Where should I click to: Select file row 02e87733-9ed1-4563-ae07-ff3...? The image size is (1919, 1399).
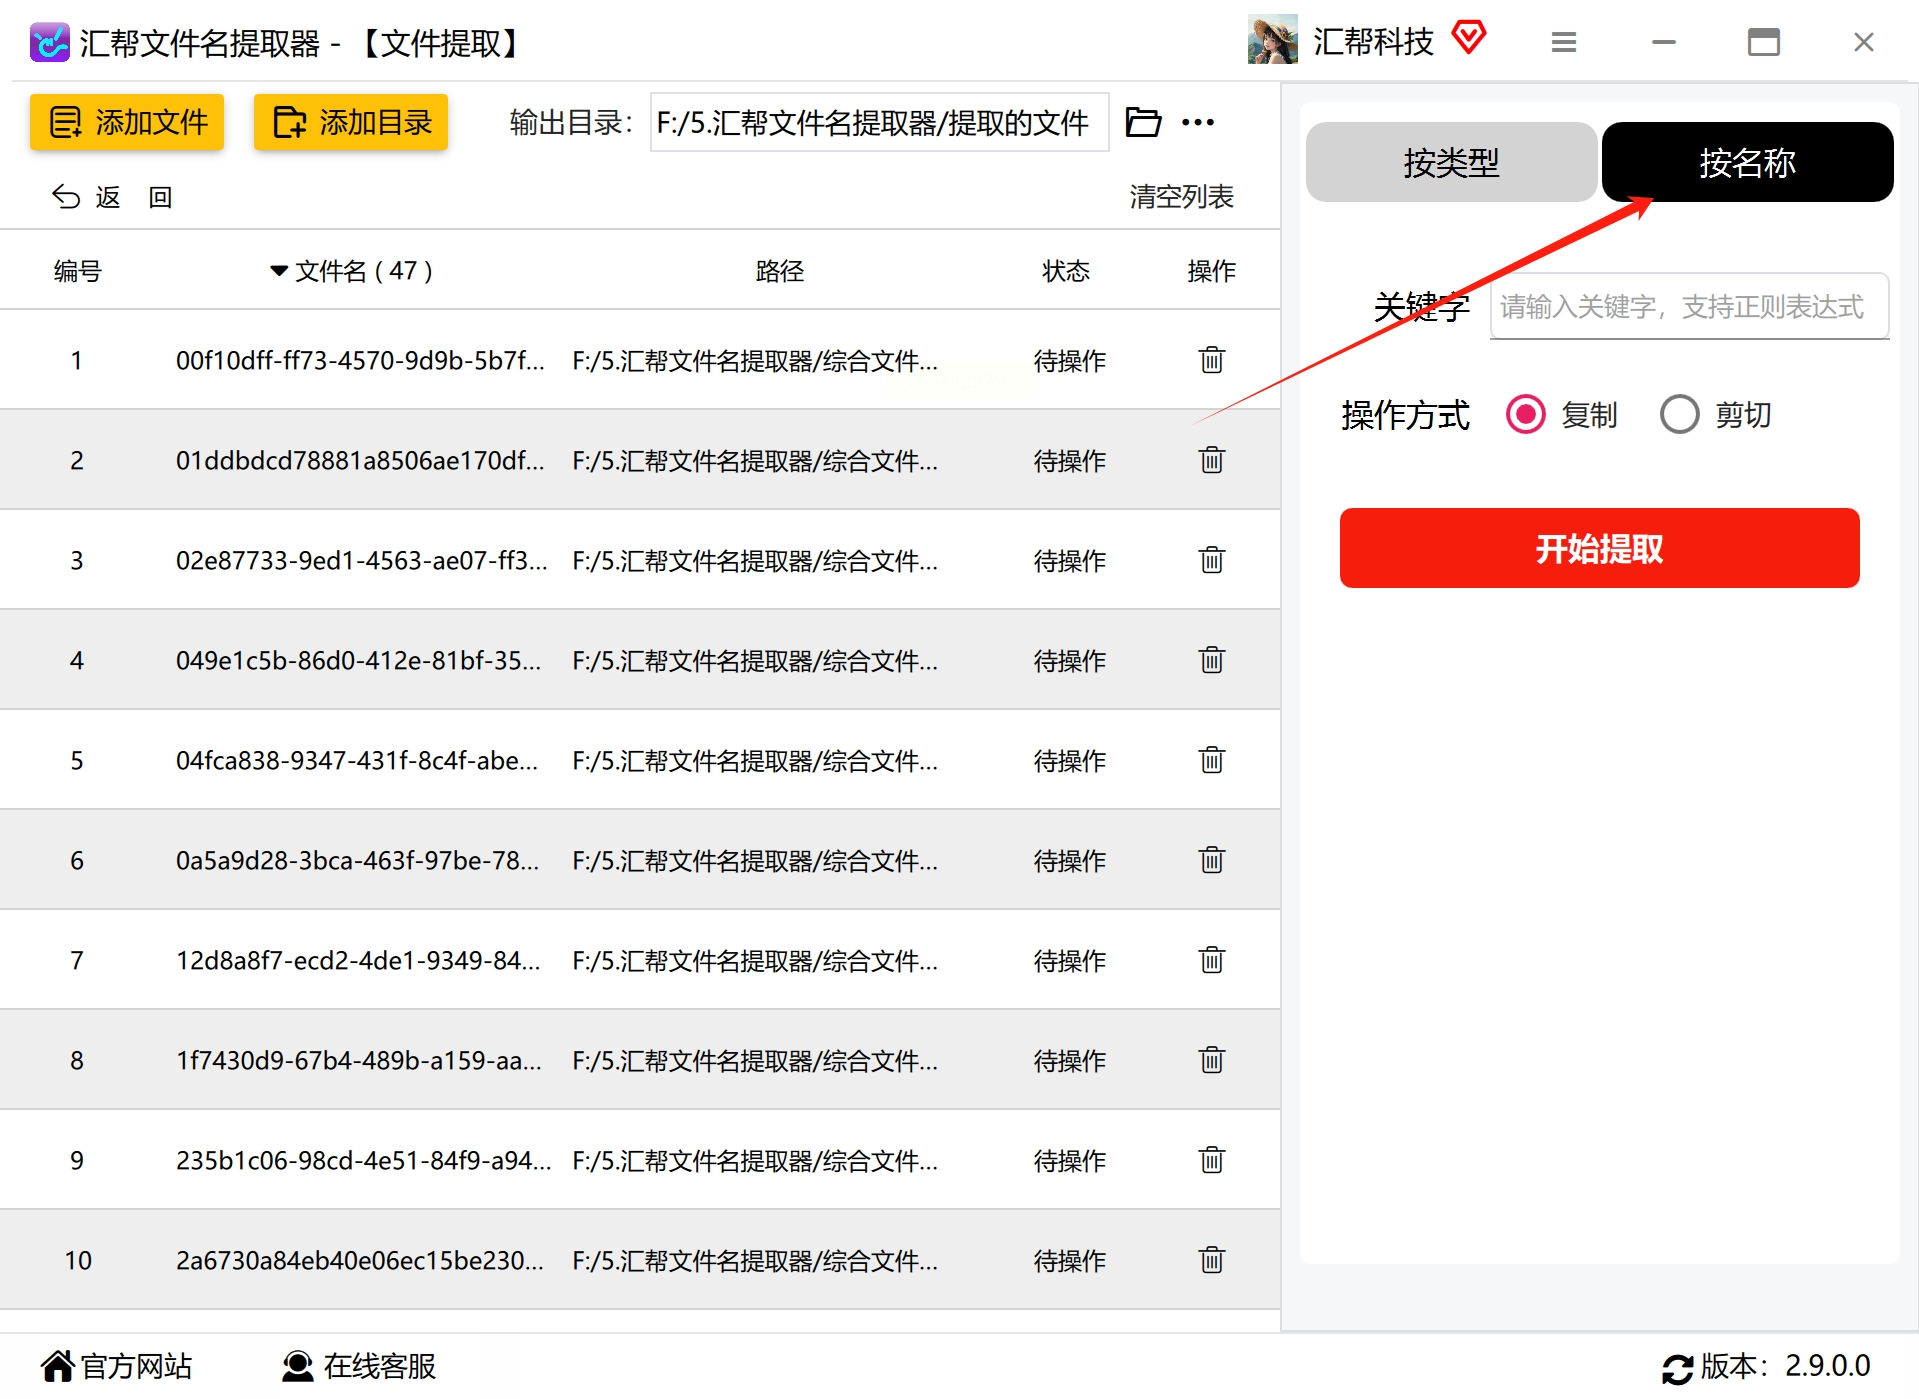(x=640, y=560)
